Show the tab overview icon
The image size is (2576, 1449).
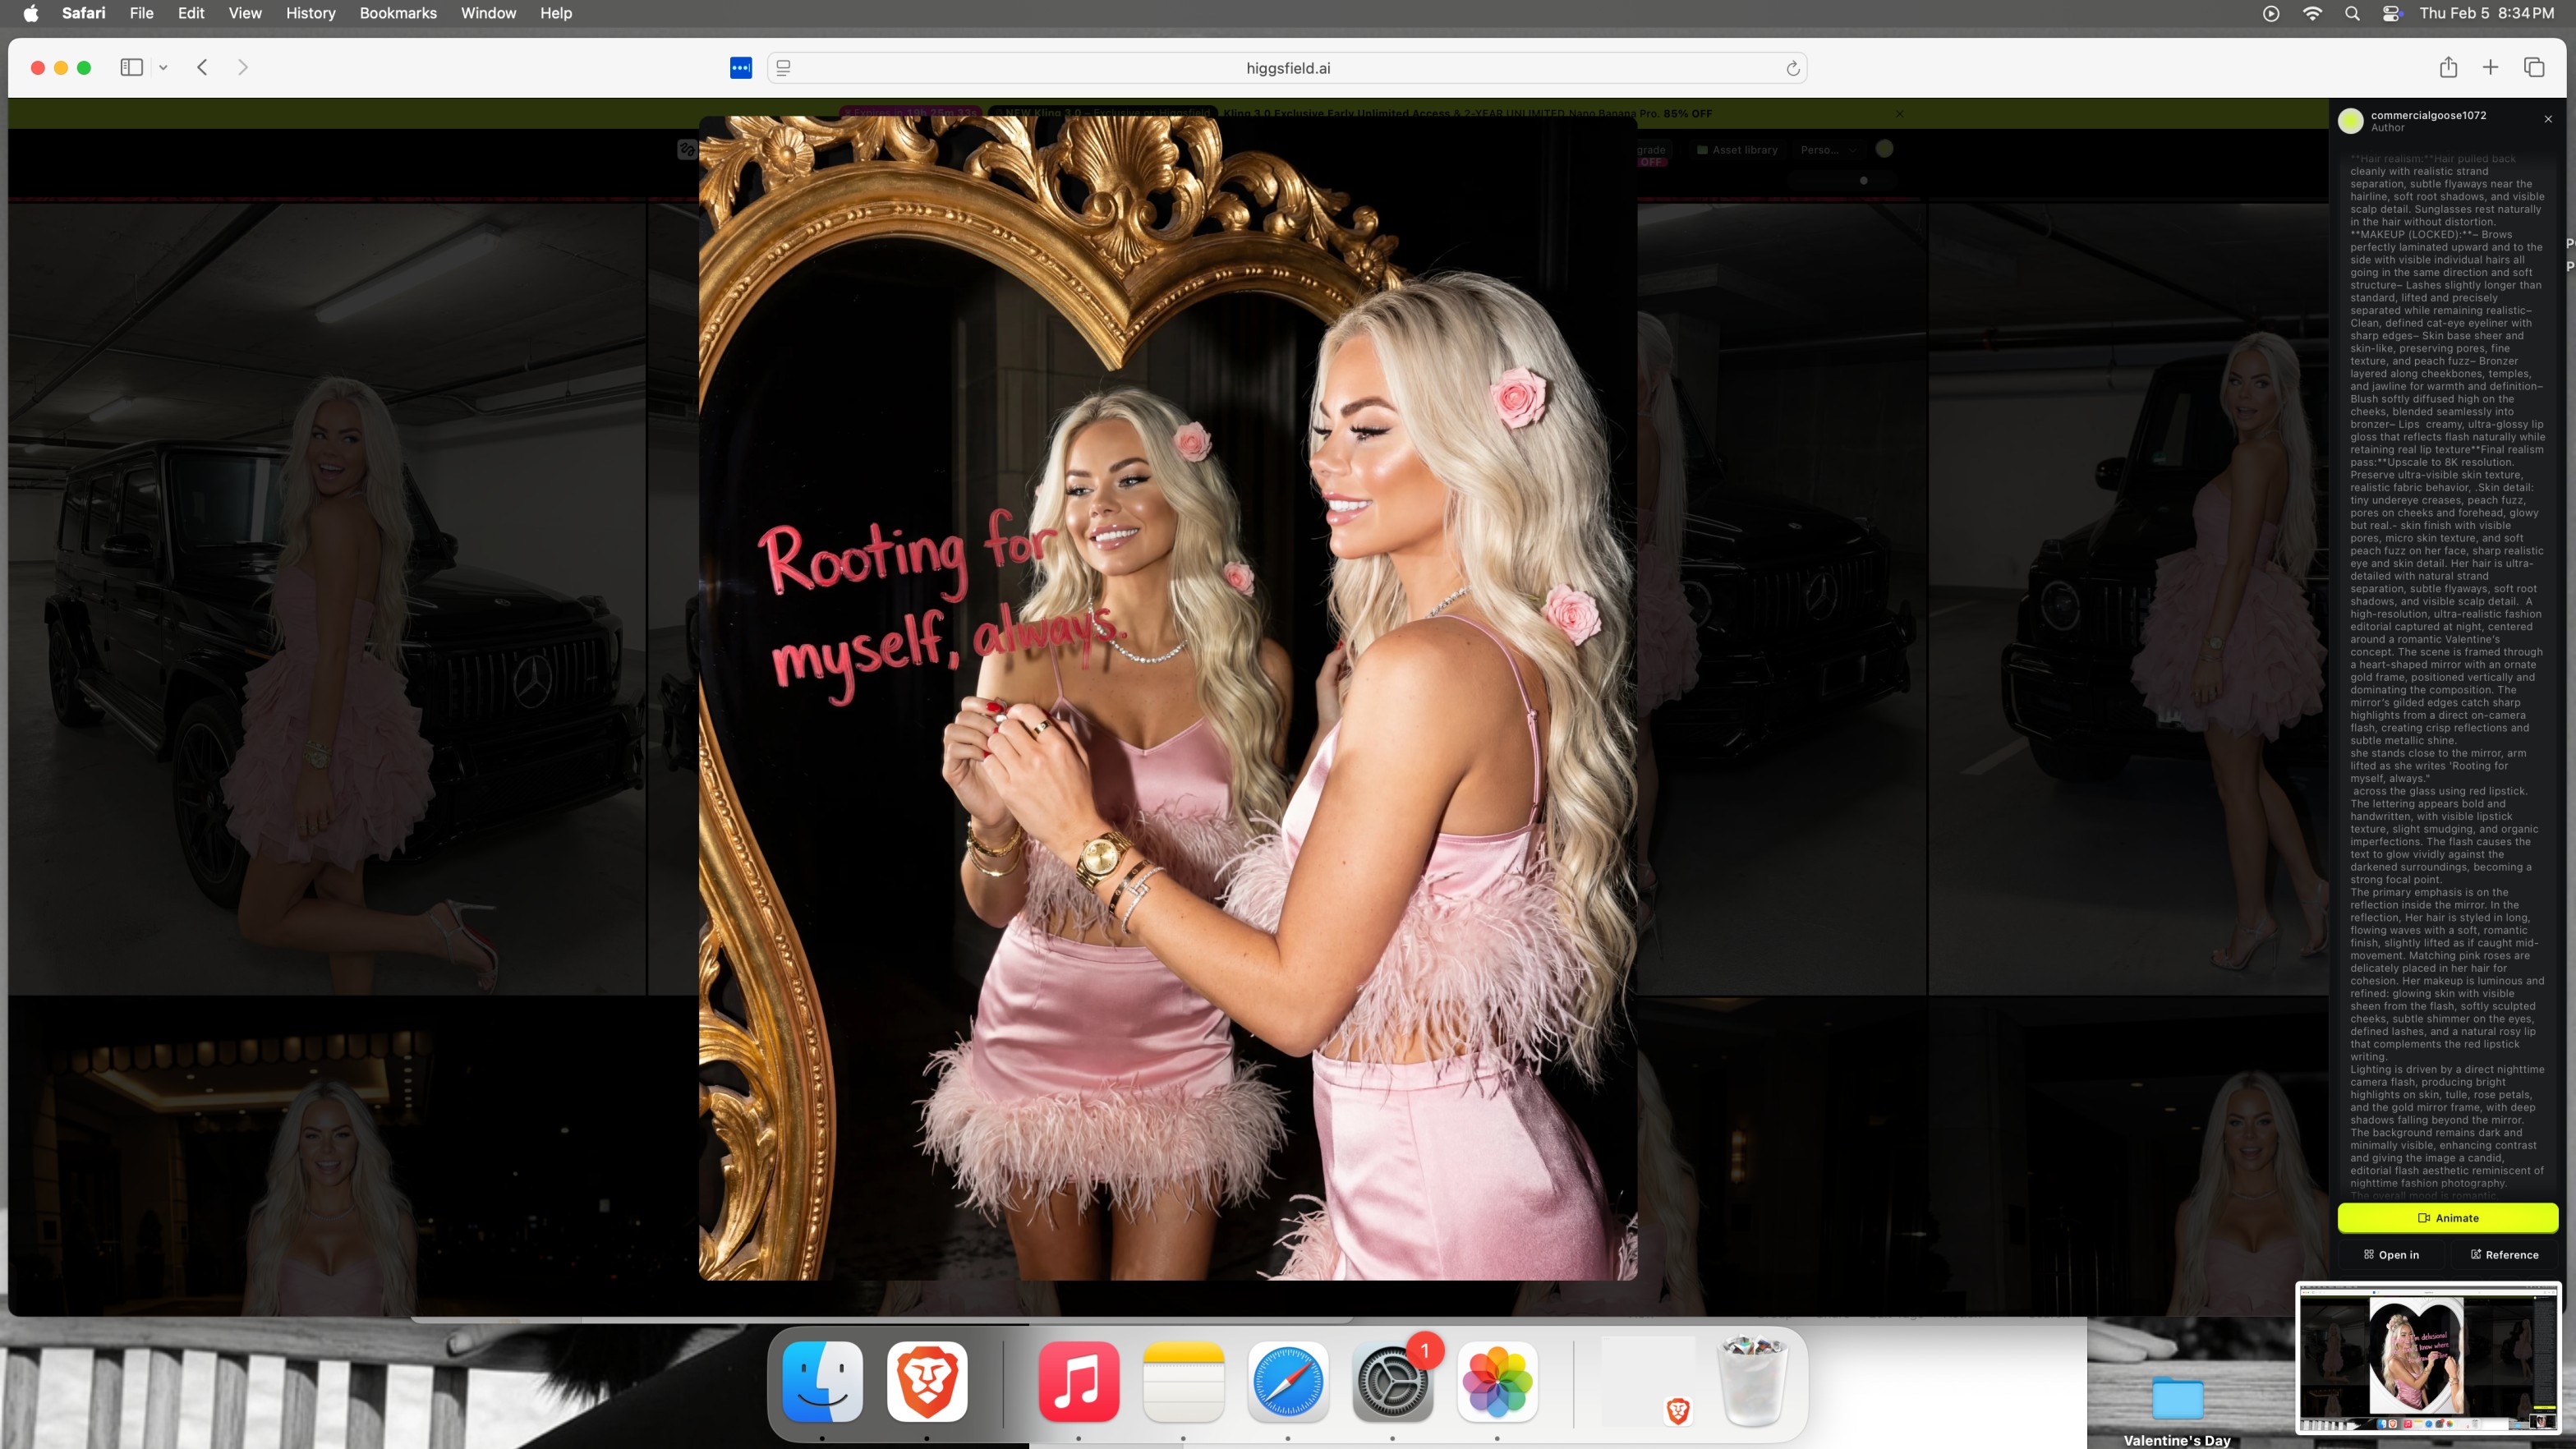(x=2534, y=67)
